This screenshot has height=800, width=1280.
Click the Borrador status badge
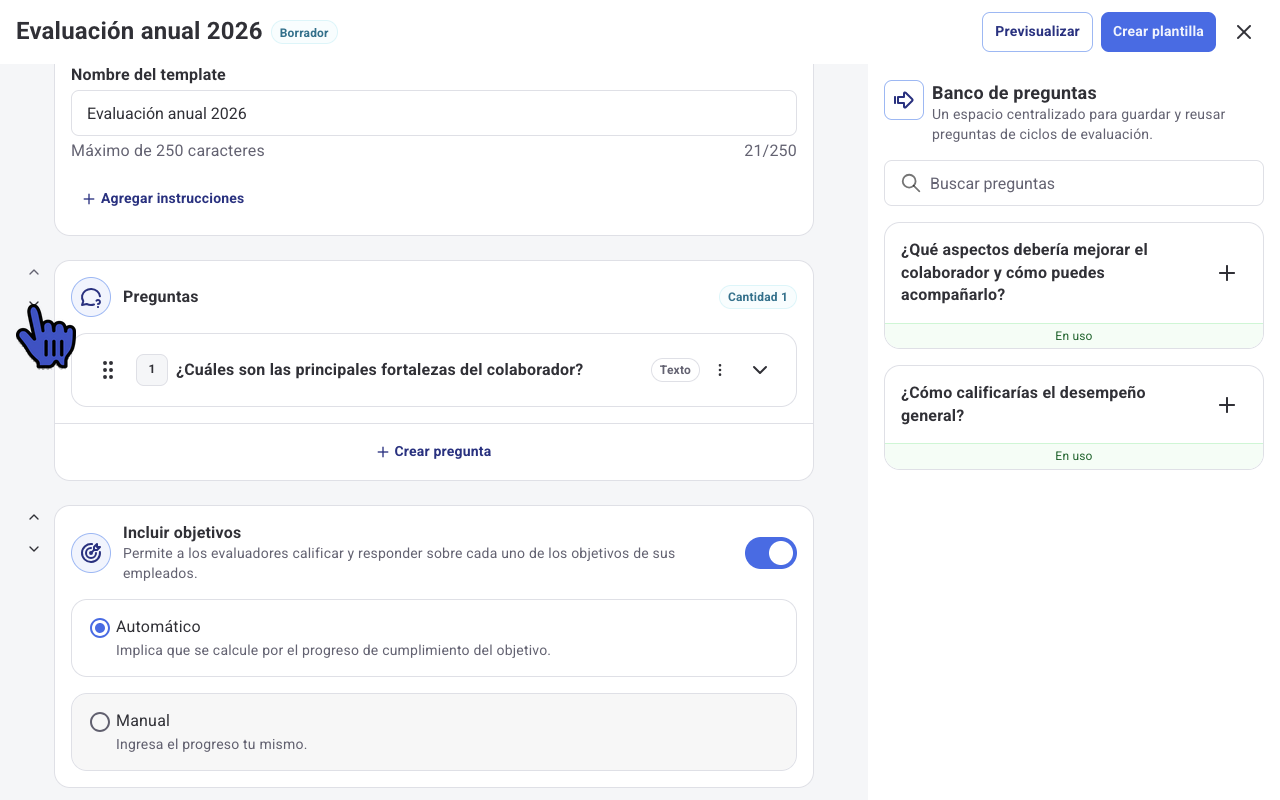(x=304, y=32)
